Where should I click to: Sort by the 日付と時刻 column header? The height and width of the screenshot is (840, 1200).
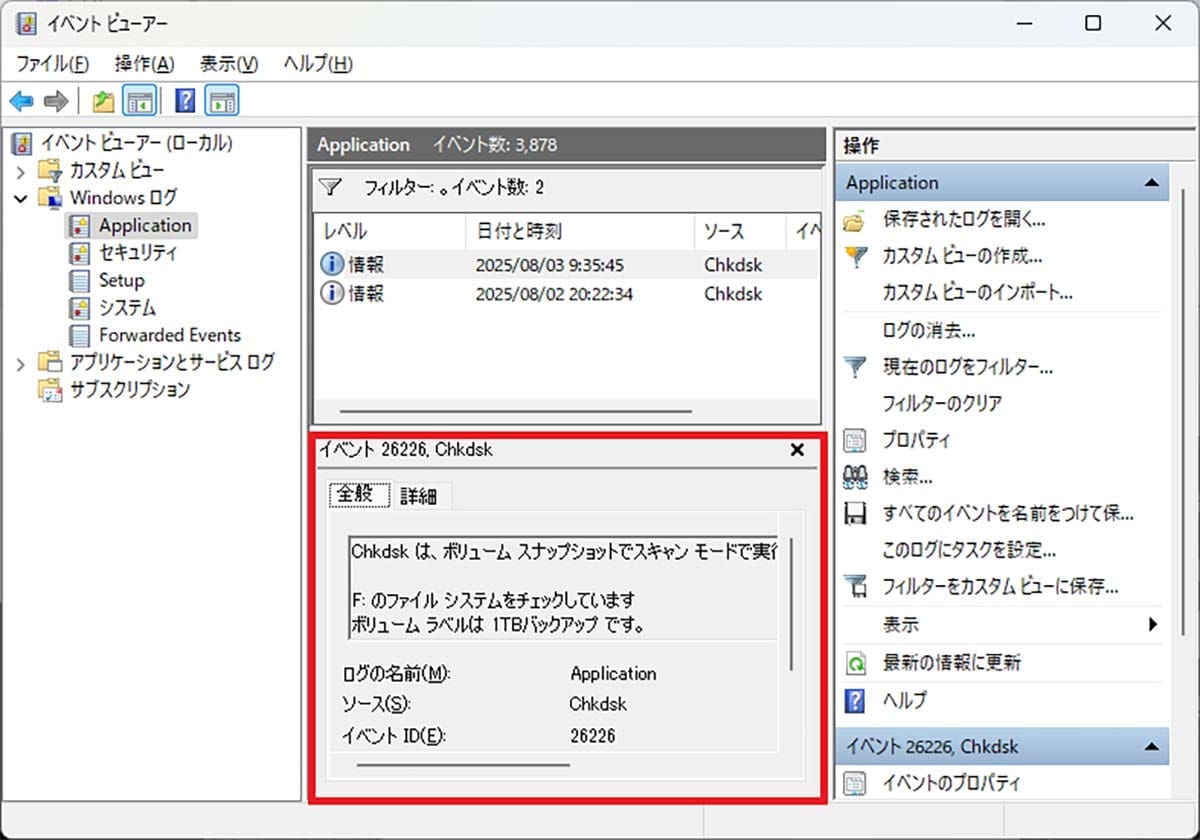(580, 231)
